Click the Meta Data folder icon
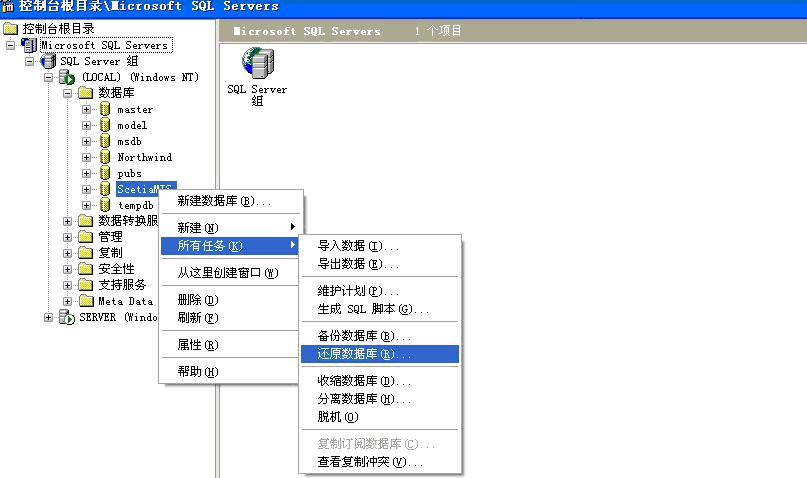The height and width of the screenshot is (478, 807). (85, 301)
